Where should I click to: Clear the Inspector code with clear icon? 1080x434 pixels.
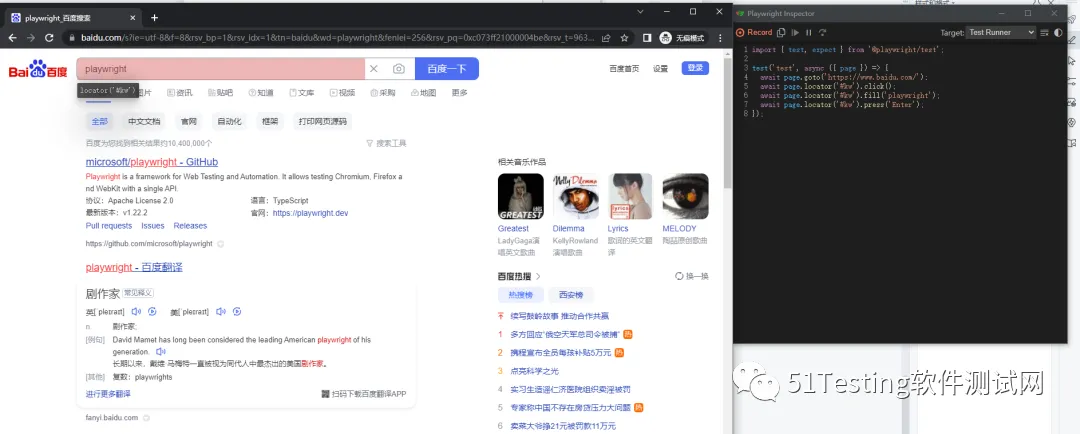tap(1045, 32)
